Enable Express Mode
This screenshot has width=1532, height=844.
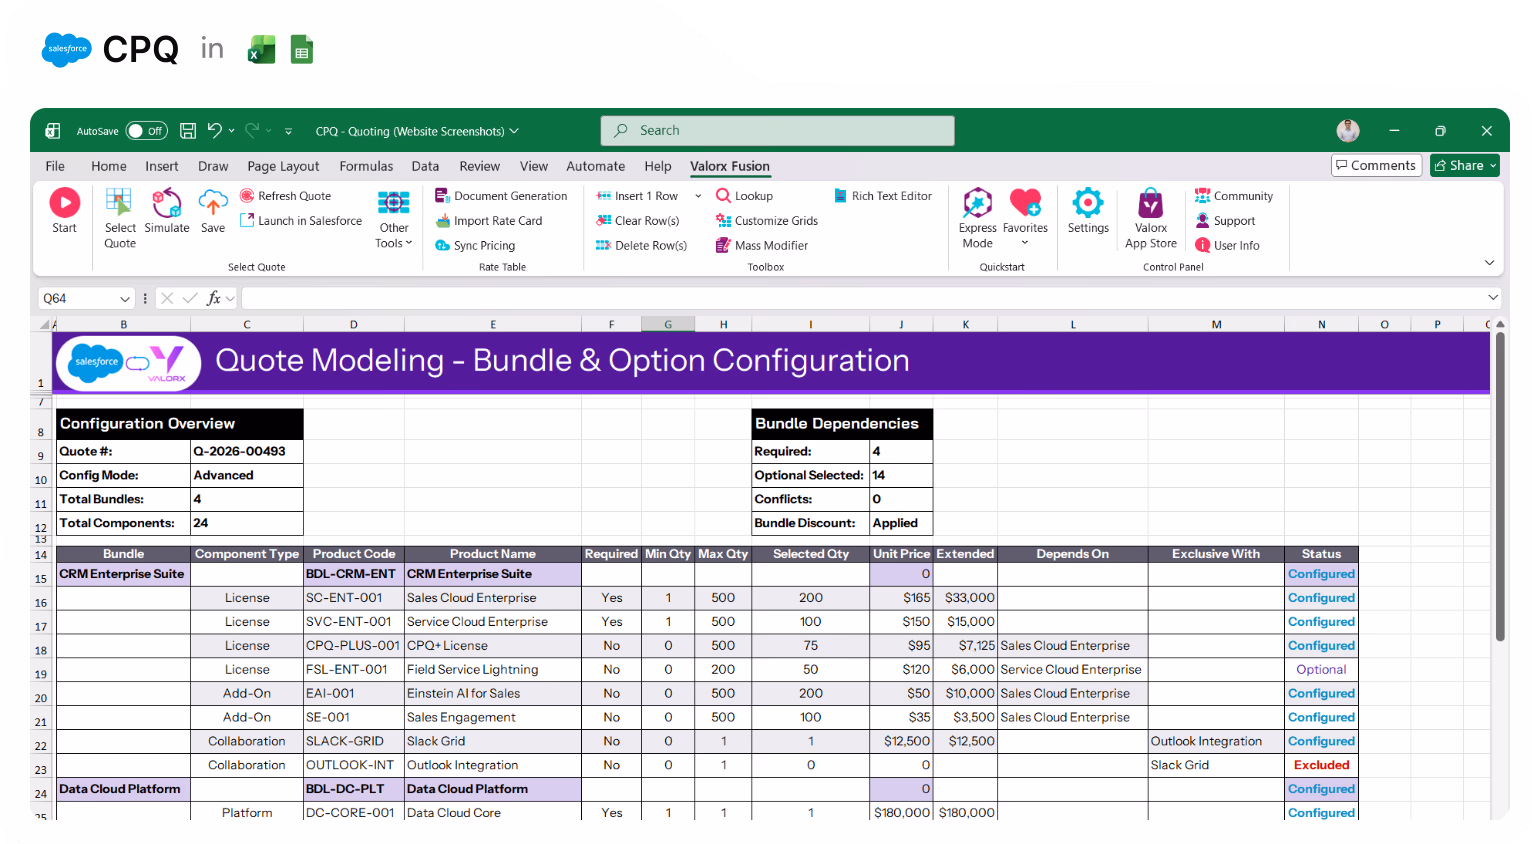tap(976, 215)
